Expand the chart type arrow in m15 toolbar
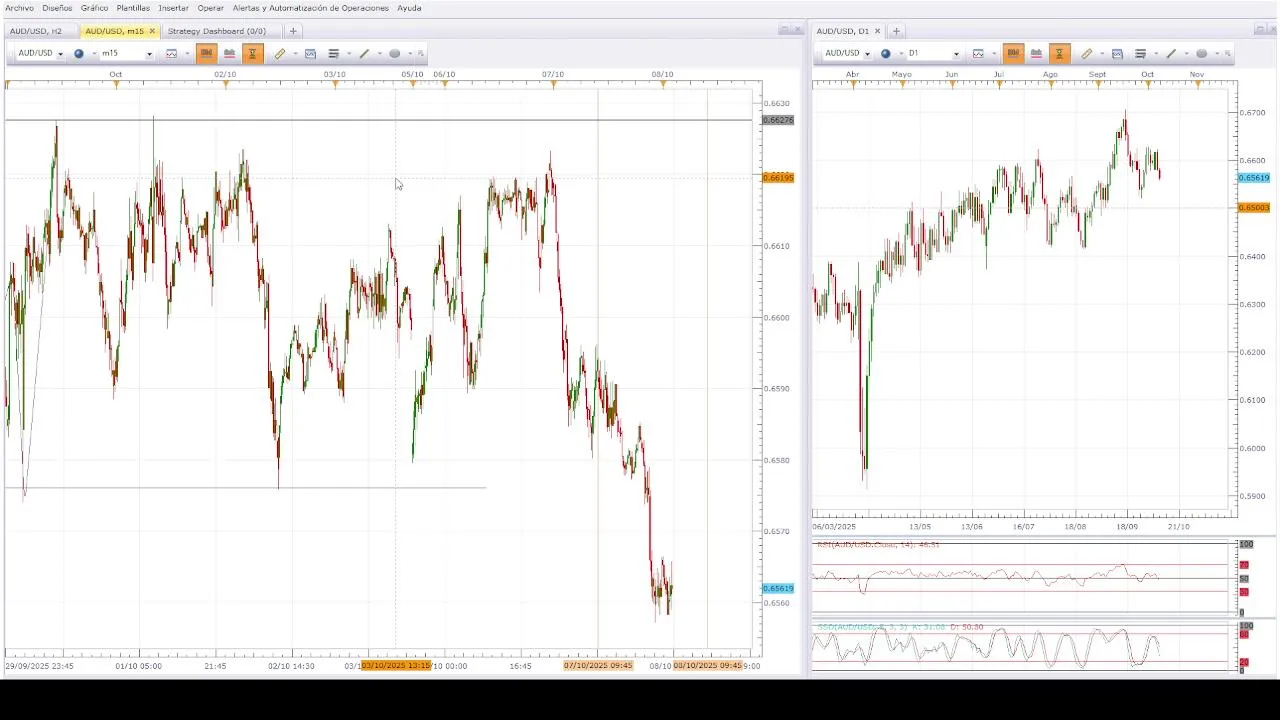 point(186,54)
